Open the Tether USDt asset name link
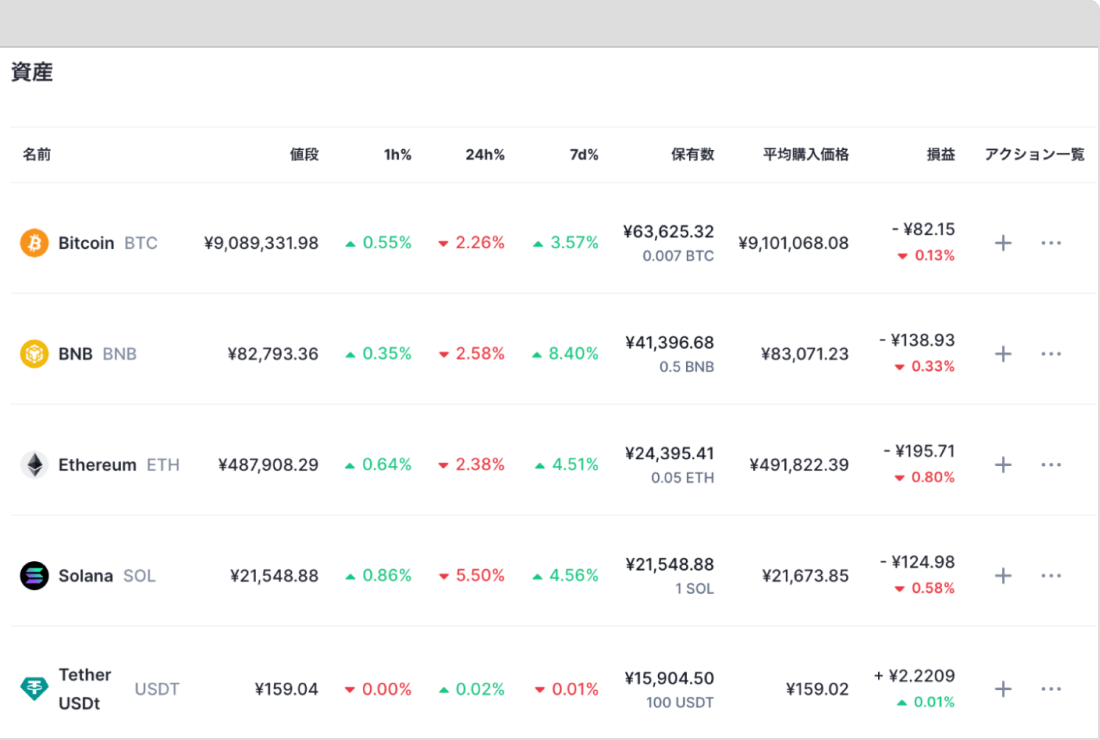1100x740 pixels. (x=85, y=689)
